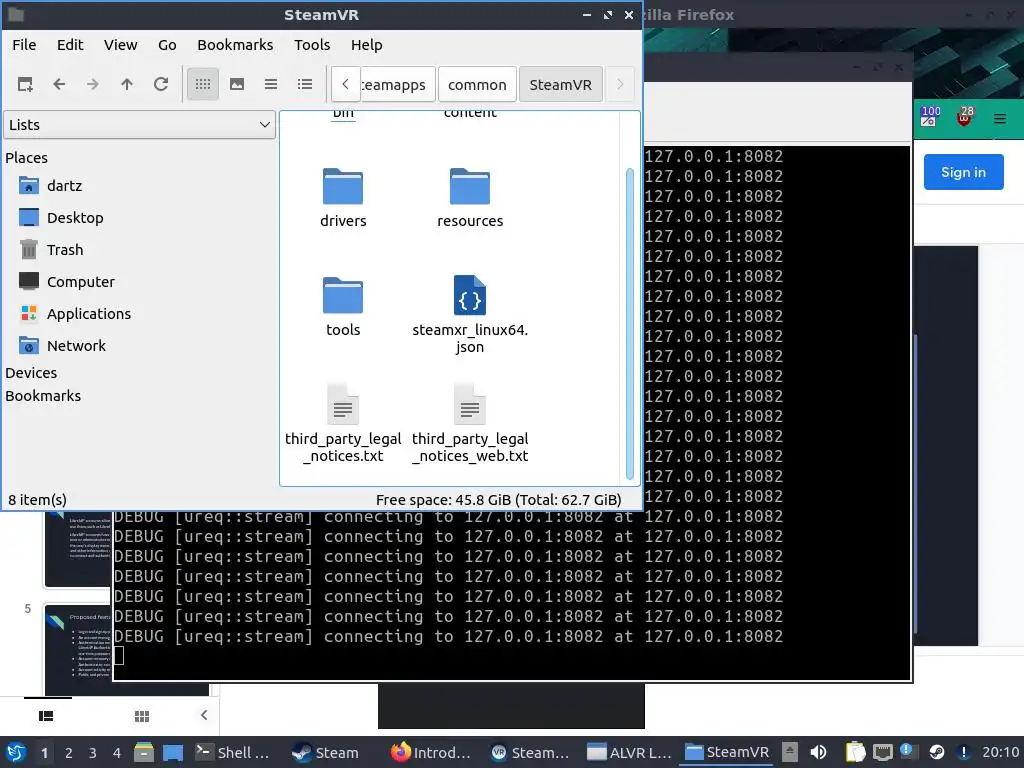The image size is (1024, 768).
Task: Click grid view icon in presentation panel
Action: [x=142, y=716]
